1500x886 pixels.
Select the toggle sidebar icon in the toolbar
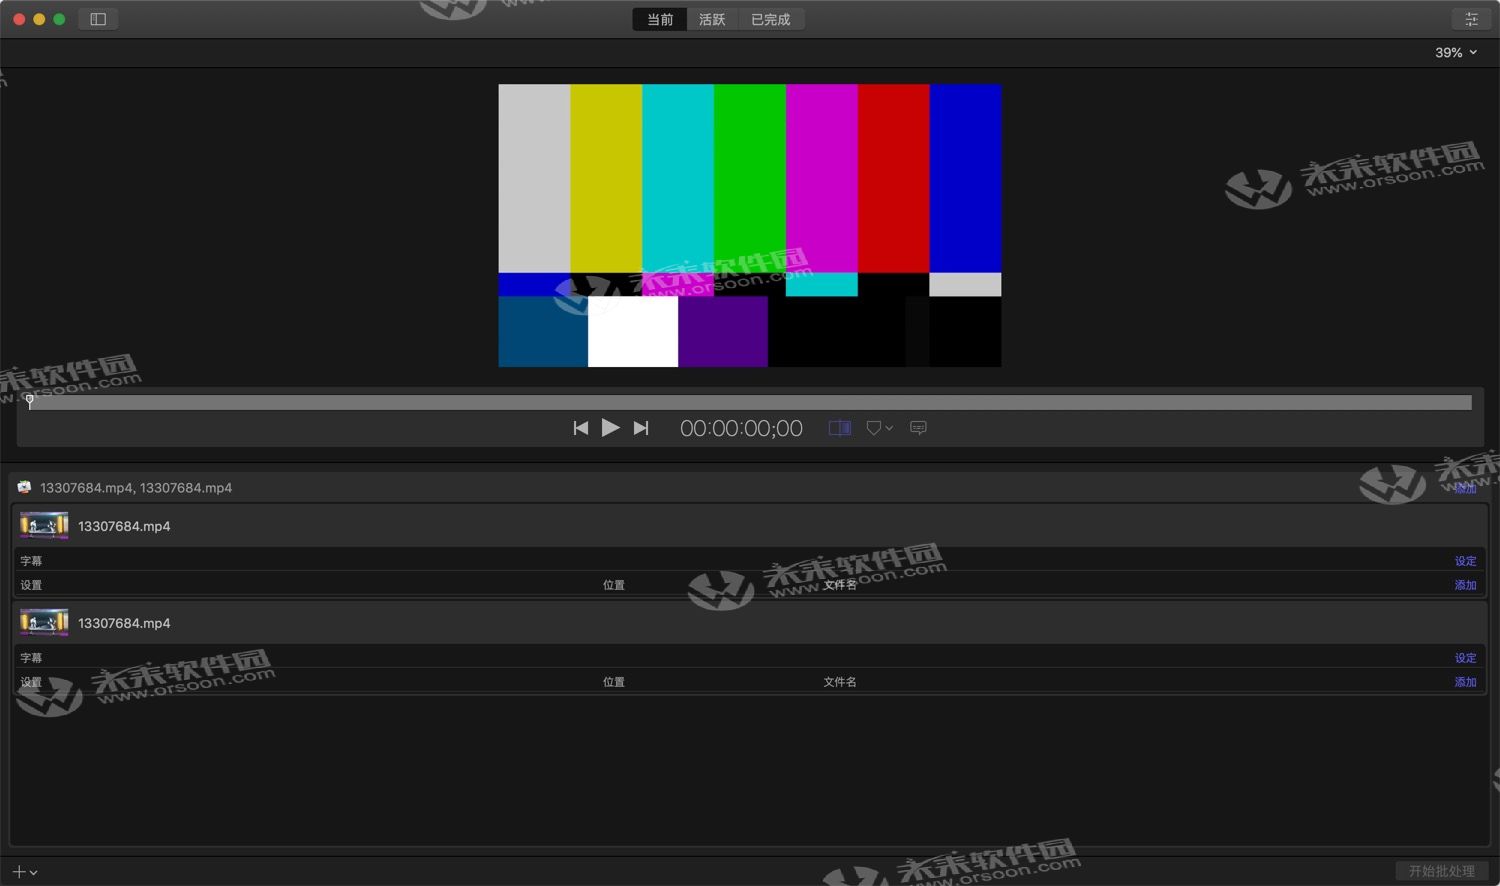click(x=97, y=18)
